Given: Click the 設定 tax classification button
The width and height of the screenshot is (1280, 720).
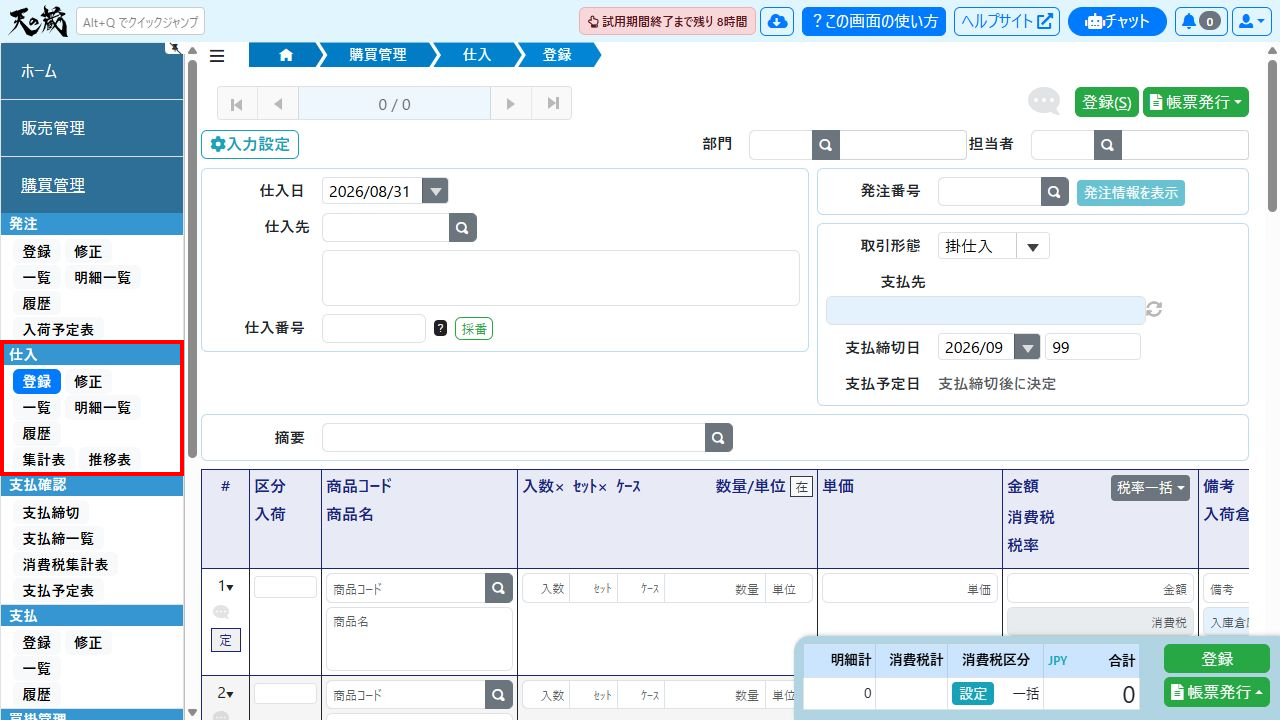Looking at the screenshot, I should (x=973, y=694).
